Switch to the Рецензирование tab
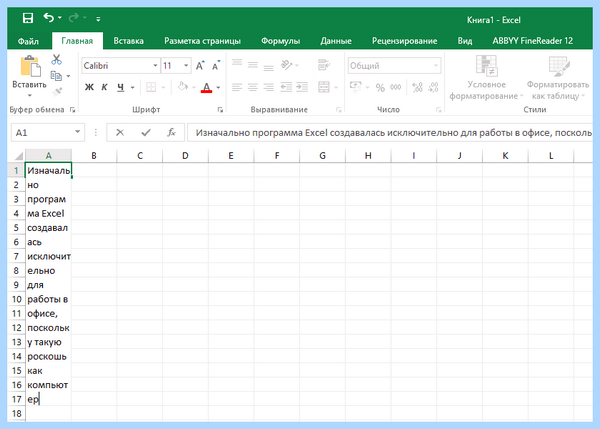The image size is (600, 429). pyautogui.click(x=404, y=41)
